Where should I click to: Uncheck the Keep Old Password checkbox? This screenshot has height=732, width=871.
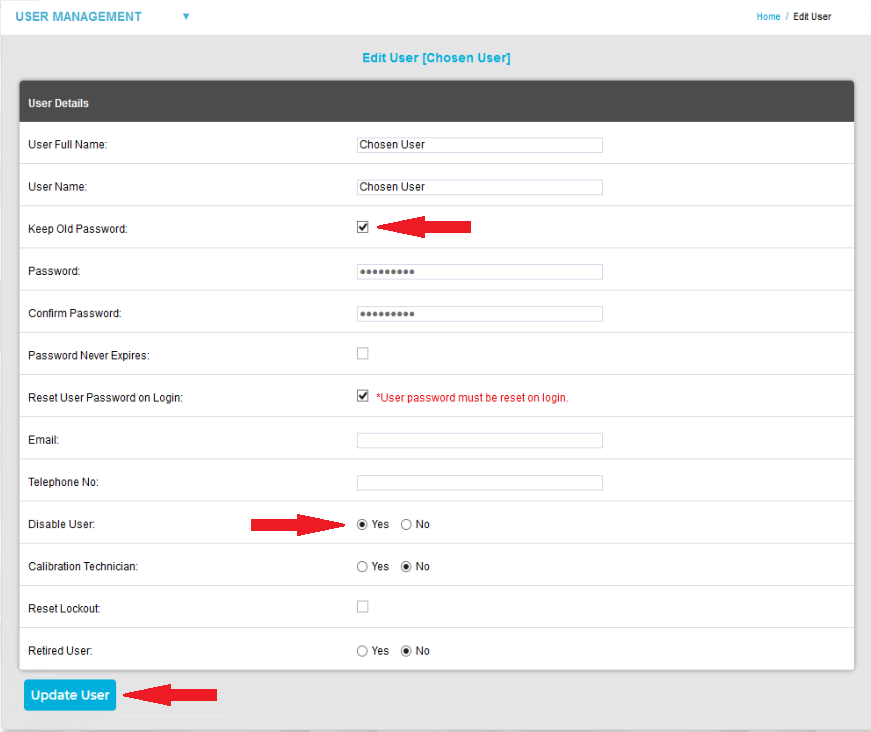[x=363, y=227]
